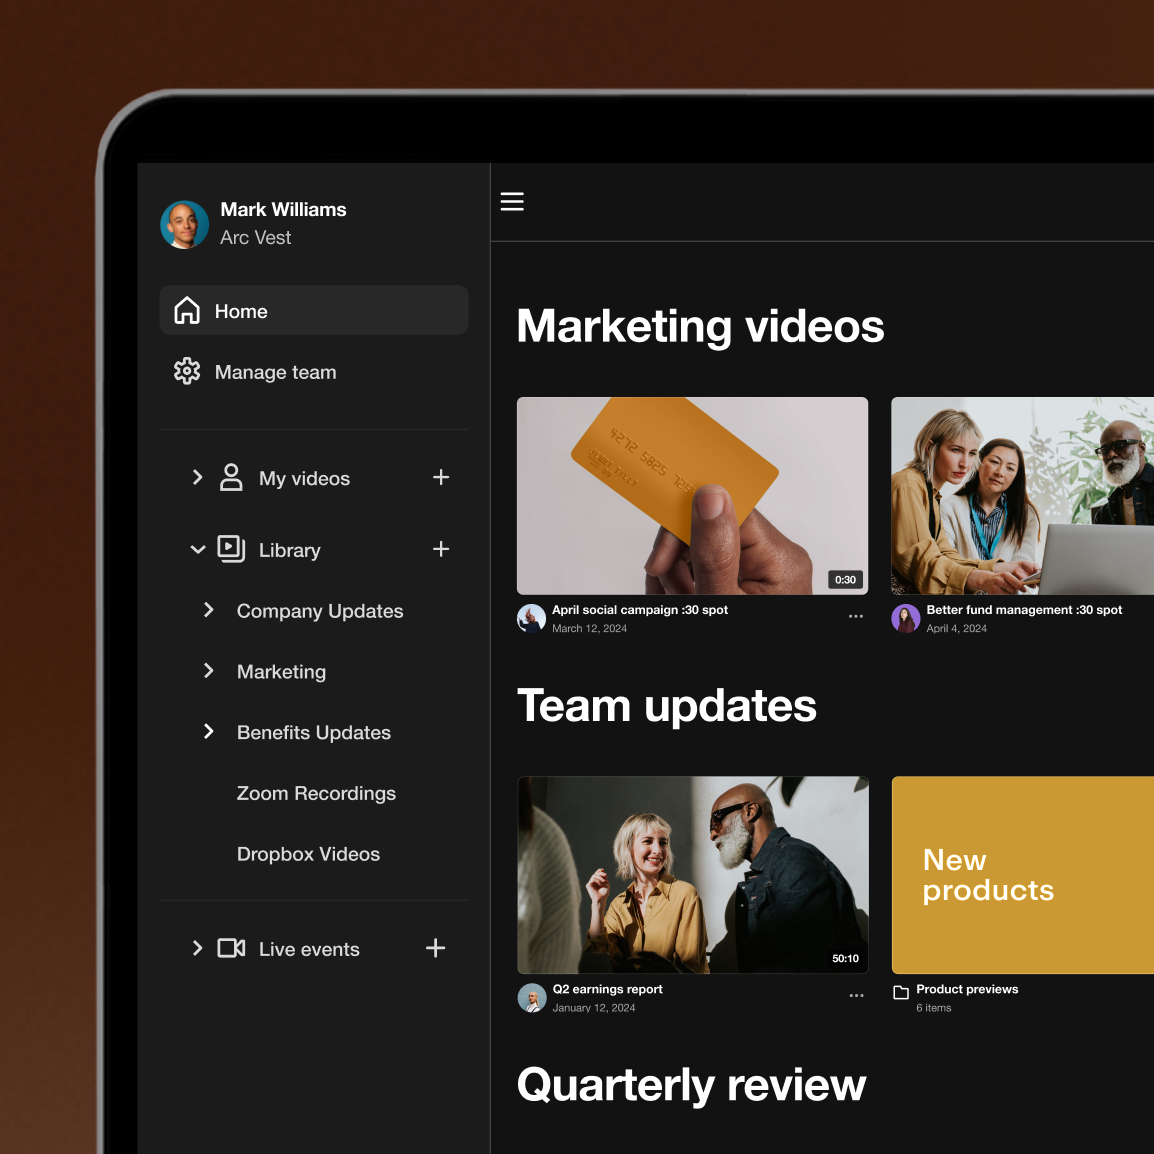Click plus icon beside Live events

coord(436,948)
